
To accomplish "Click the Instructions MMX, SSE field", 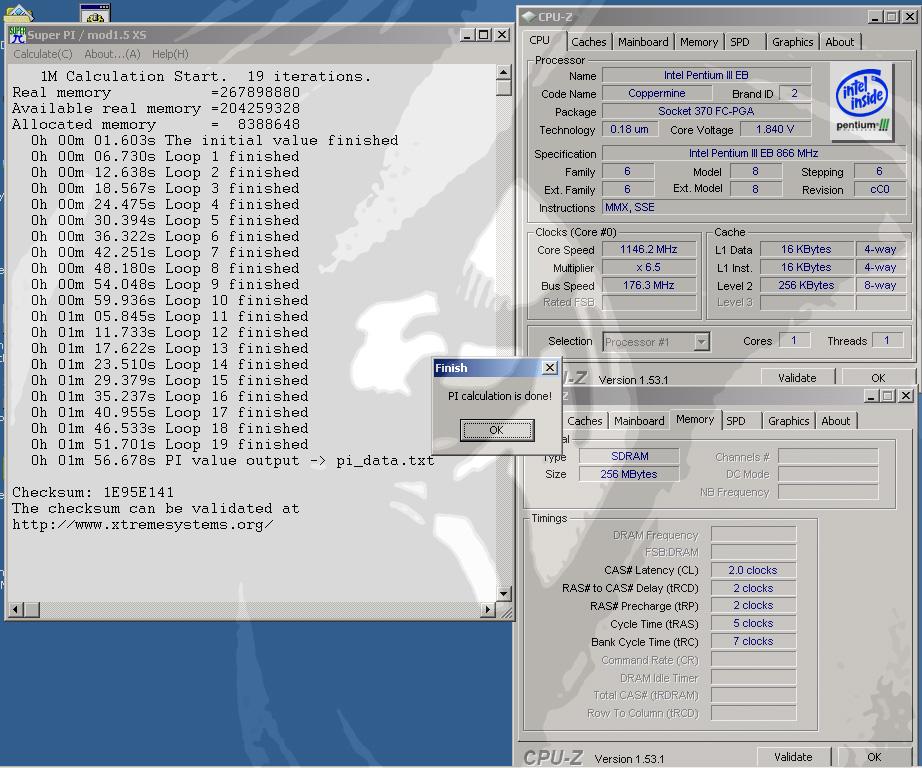I will [754, 208].
